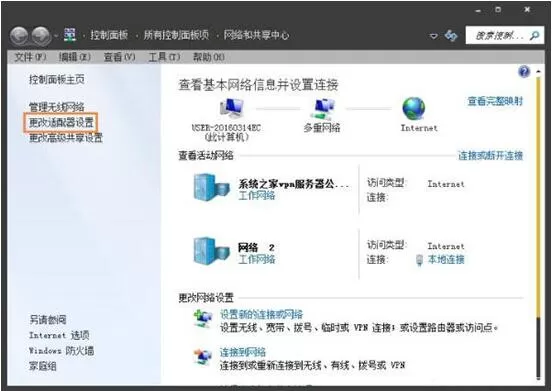
Task: Select 网络和共享中心 in the breadcrumb
Action: (256, 35)
